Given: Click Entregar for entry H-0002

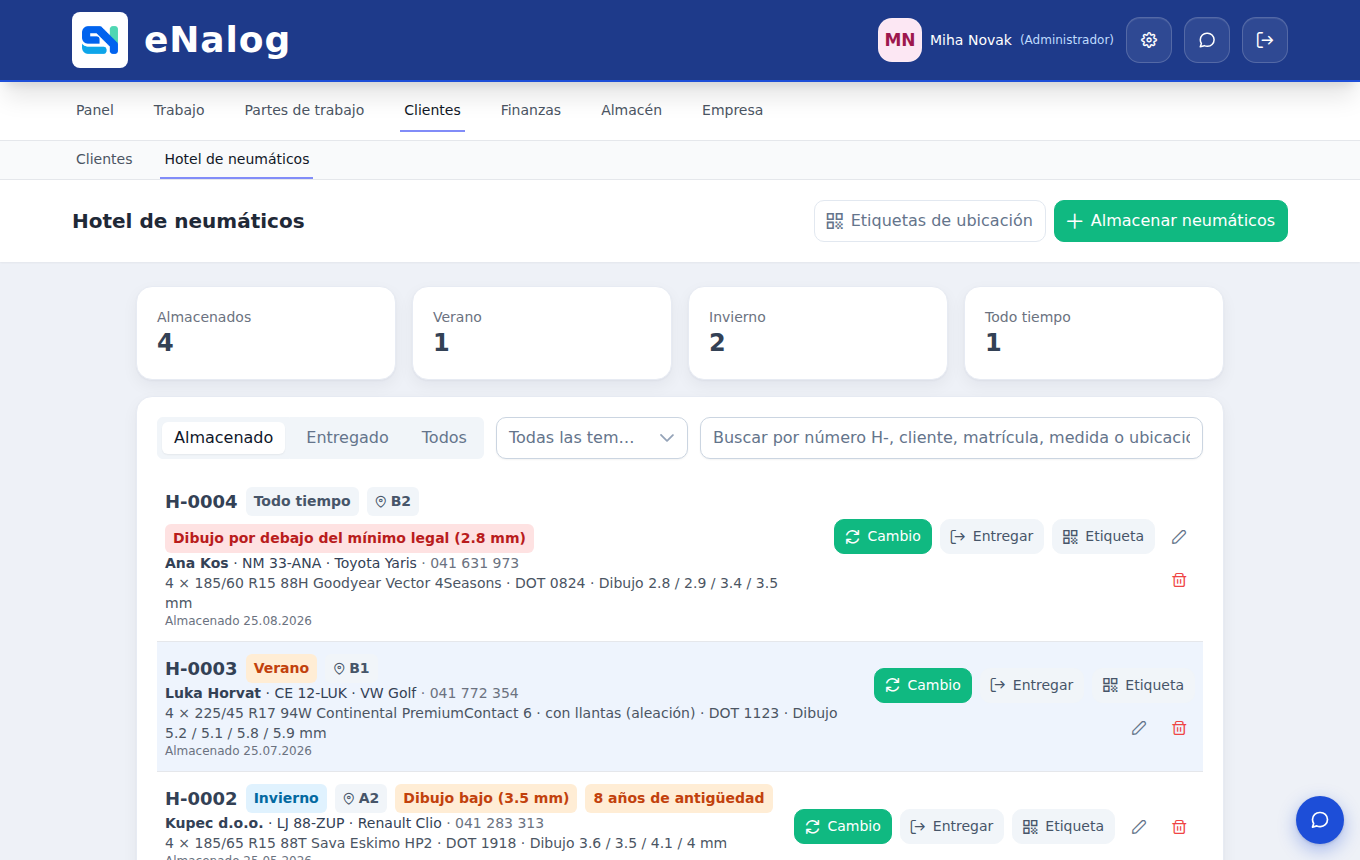Looking at the screenshot, I should pyautogui.click(x=952, y=827).
